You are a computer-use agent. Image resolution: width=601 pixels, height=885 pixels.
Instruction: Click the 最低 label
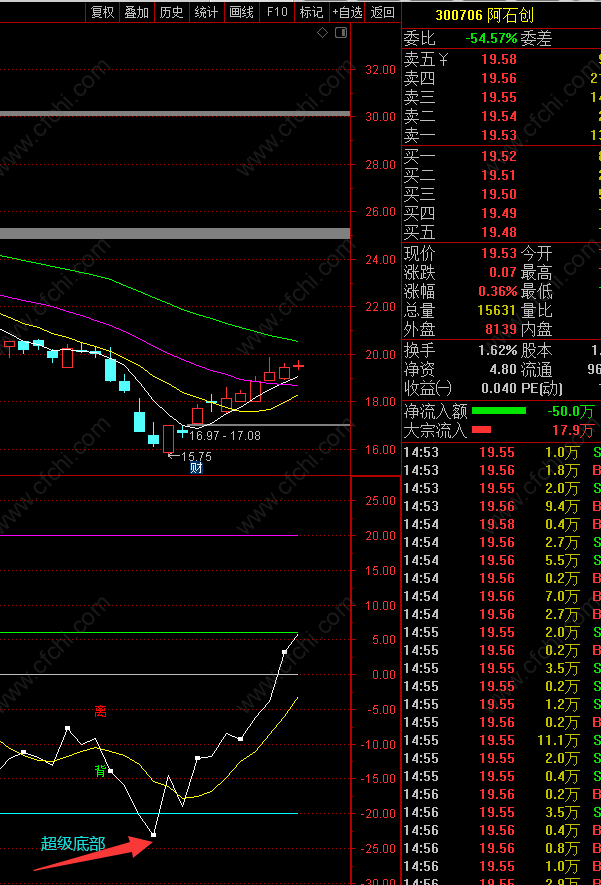pos(536,292)
